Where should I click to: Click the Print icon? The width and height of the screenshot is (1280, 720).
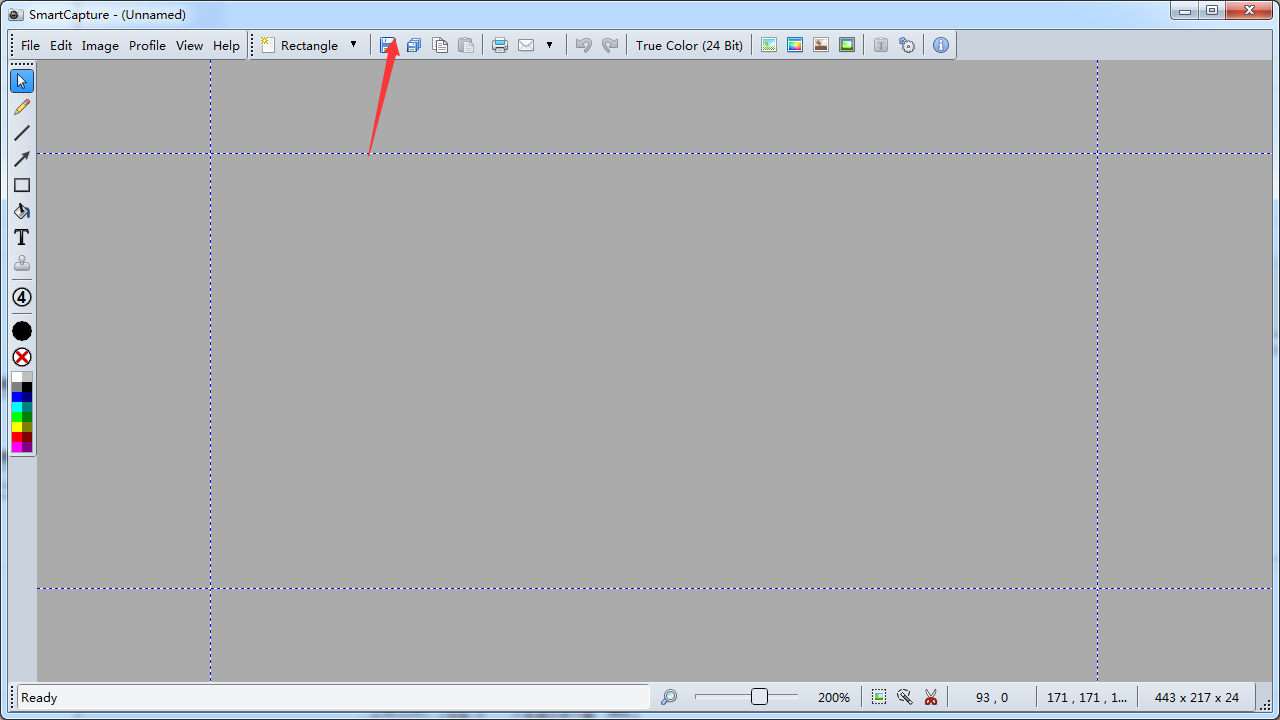point(500,45)
